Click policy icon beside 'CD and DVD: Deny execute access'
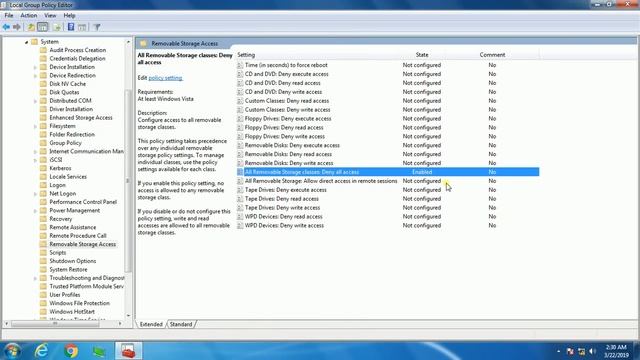Viewport: 640px width, 360px height. (x=240, y=74)
